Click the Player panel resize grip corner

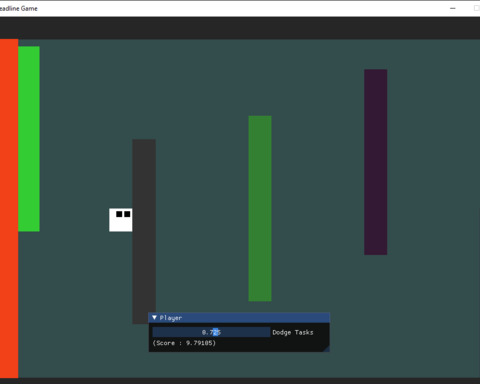(326, 348)
